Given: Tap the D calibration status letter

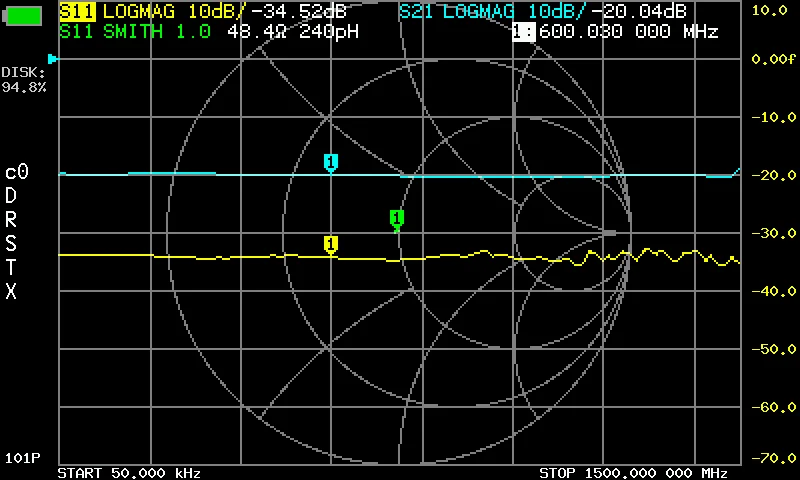Looking at the screenshot, I should point(11,196).
